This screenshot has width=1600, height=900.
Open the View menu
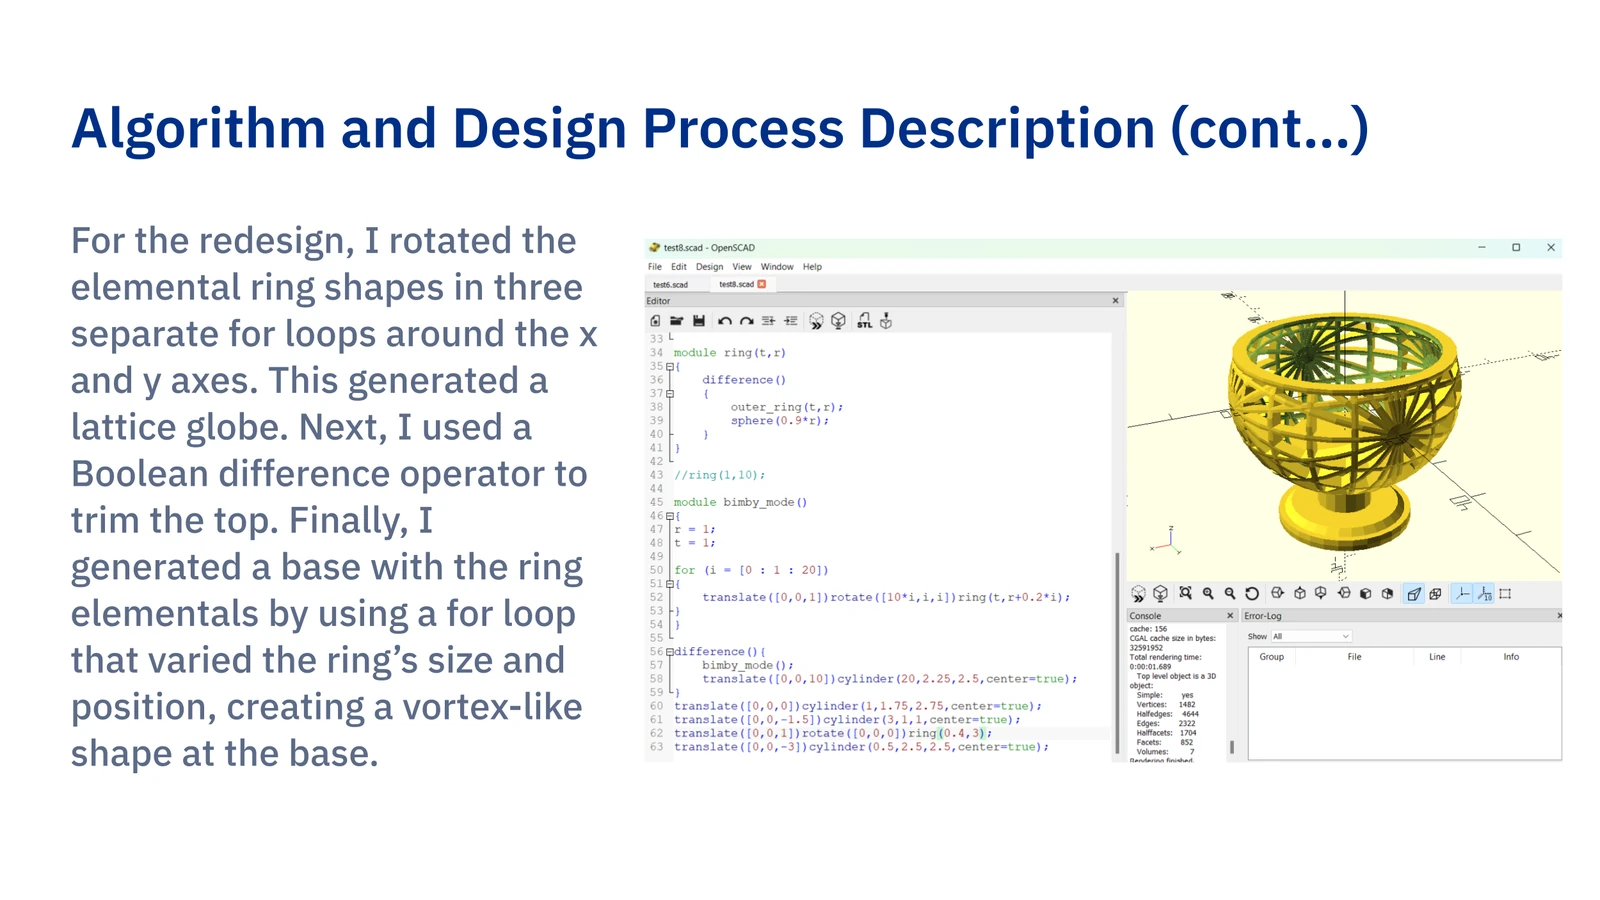click(742, 267)
